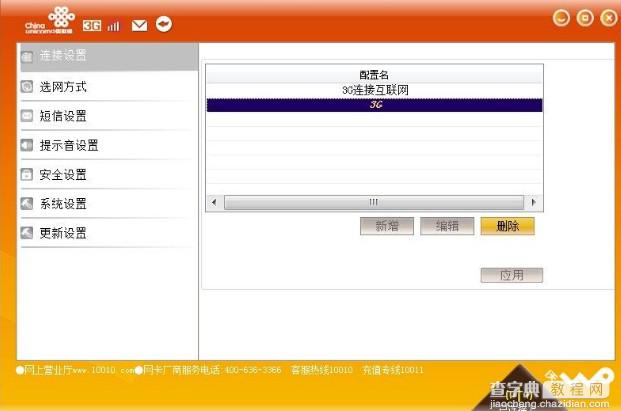Image resolution: width=621 pixels, height=411 pixels.
Task: Click the 应用 button
Action: pyautogui.click(x=512, y=275)
